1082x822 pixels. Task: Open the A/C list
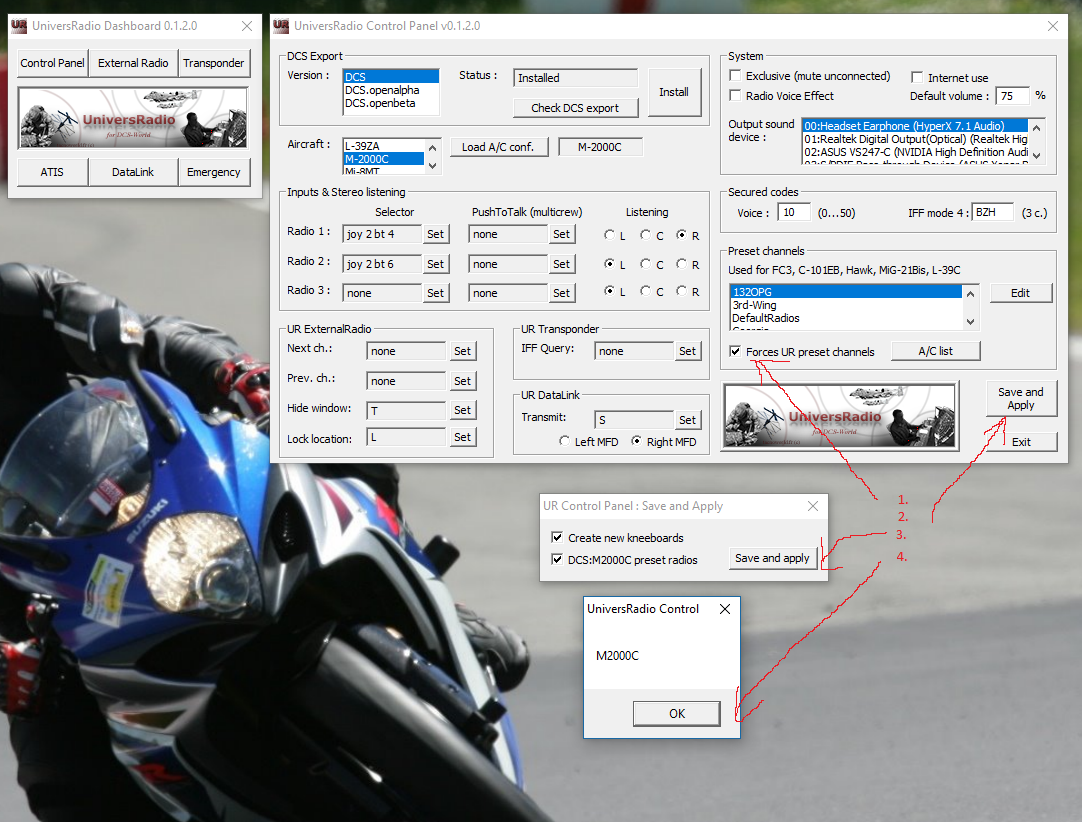[x=935, y=351]
